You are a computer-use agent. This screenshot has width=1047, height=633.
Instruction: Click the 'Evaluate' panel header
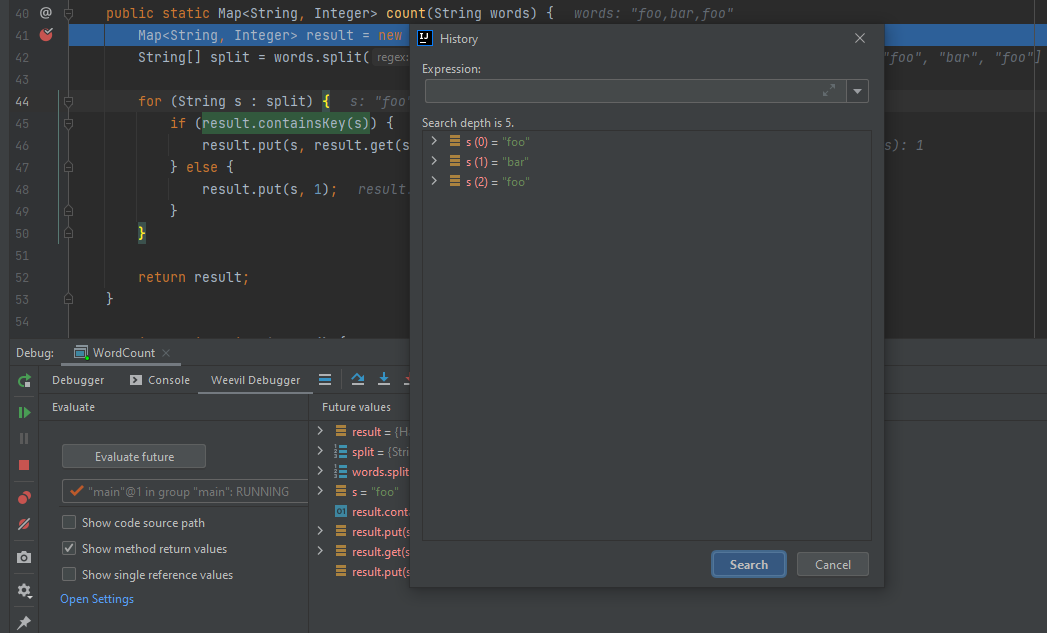73,407
